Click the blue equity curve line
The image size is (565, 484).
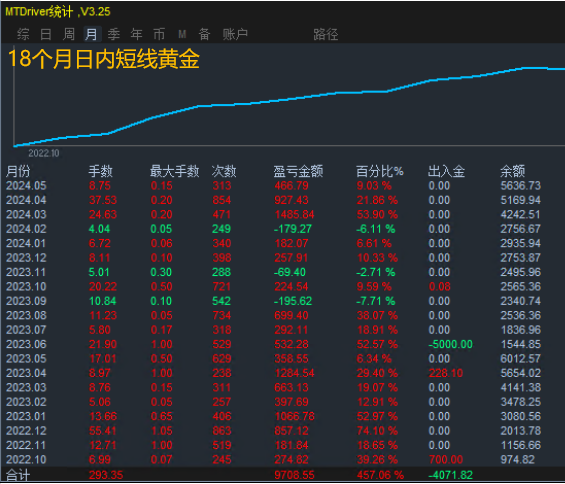[288, 100]
